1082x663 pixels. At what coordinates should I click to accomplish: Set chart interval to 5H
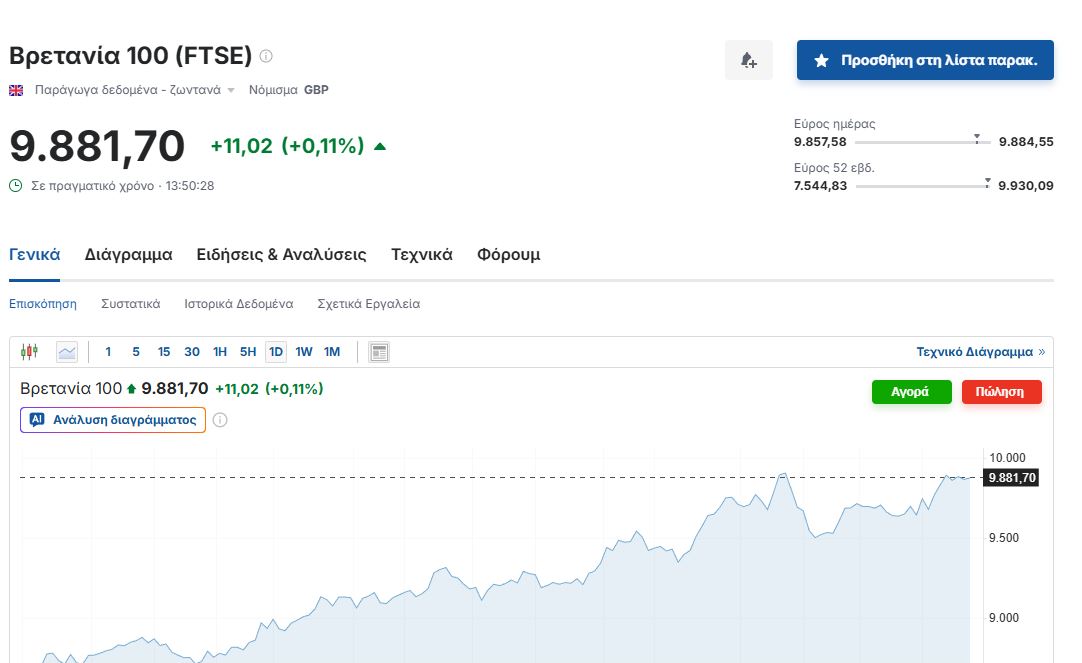248,351
